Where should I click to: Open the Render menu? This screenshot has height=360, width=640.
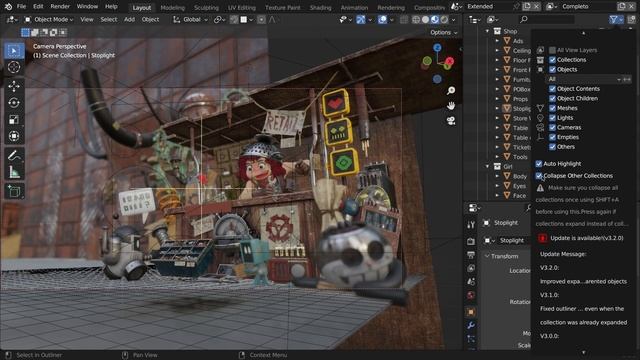pyautogui.click(x=60, y=7)
